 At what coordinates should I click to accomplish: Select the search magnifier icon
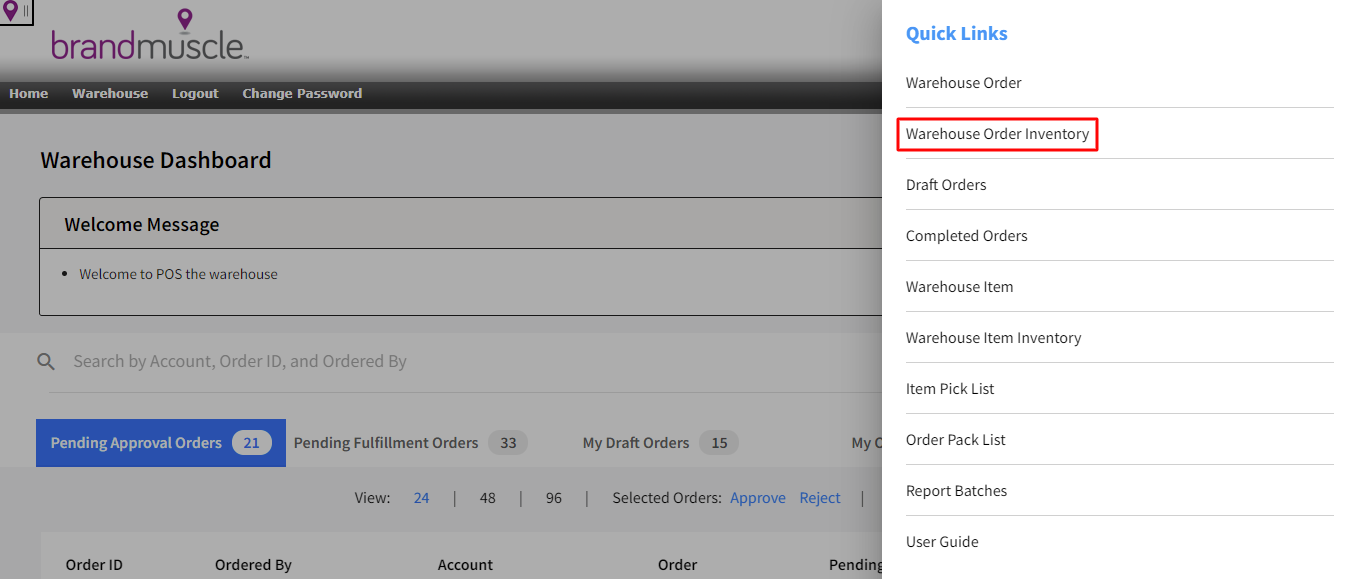46,361
